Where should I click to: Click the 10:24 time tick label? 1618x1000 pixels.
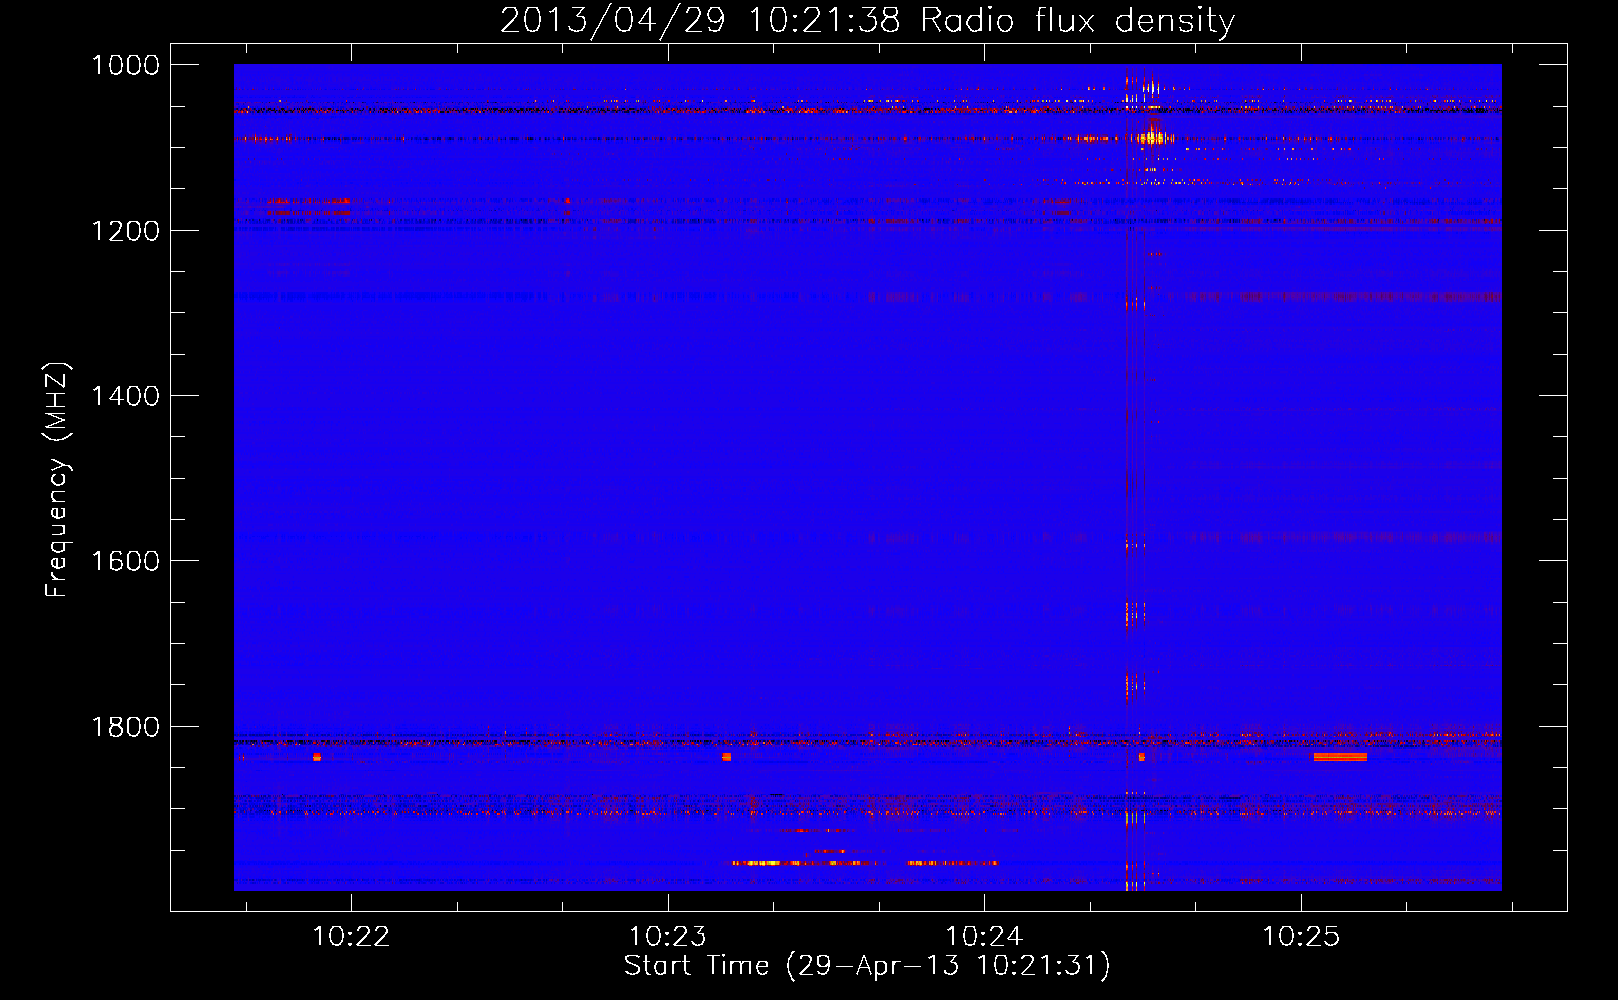984,936
